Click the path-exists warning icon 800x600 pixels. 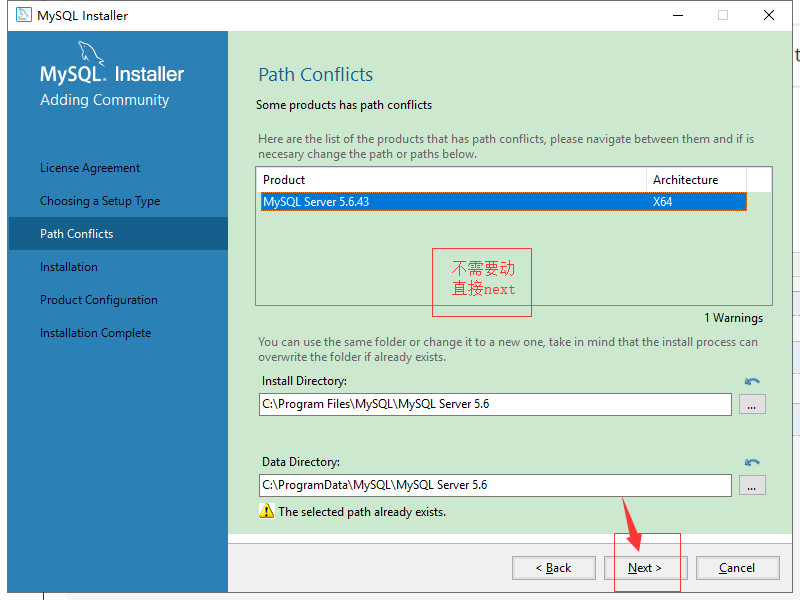point(266,511)
